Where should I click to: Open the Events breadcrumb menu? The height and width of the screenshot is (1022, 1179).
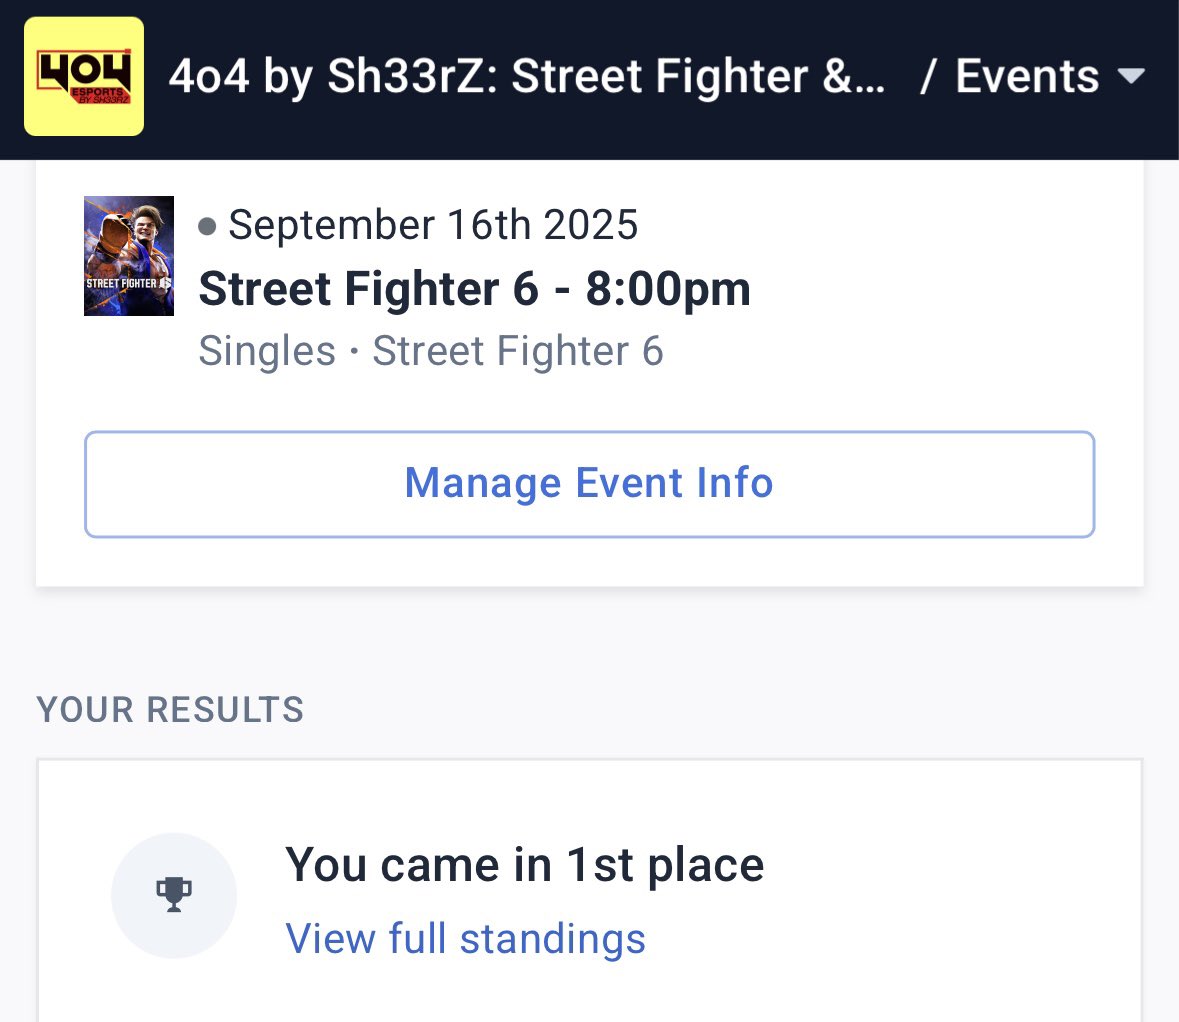click(1050, 76)
